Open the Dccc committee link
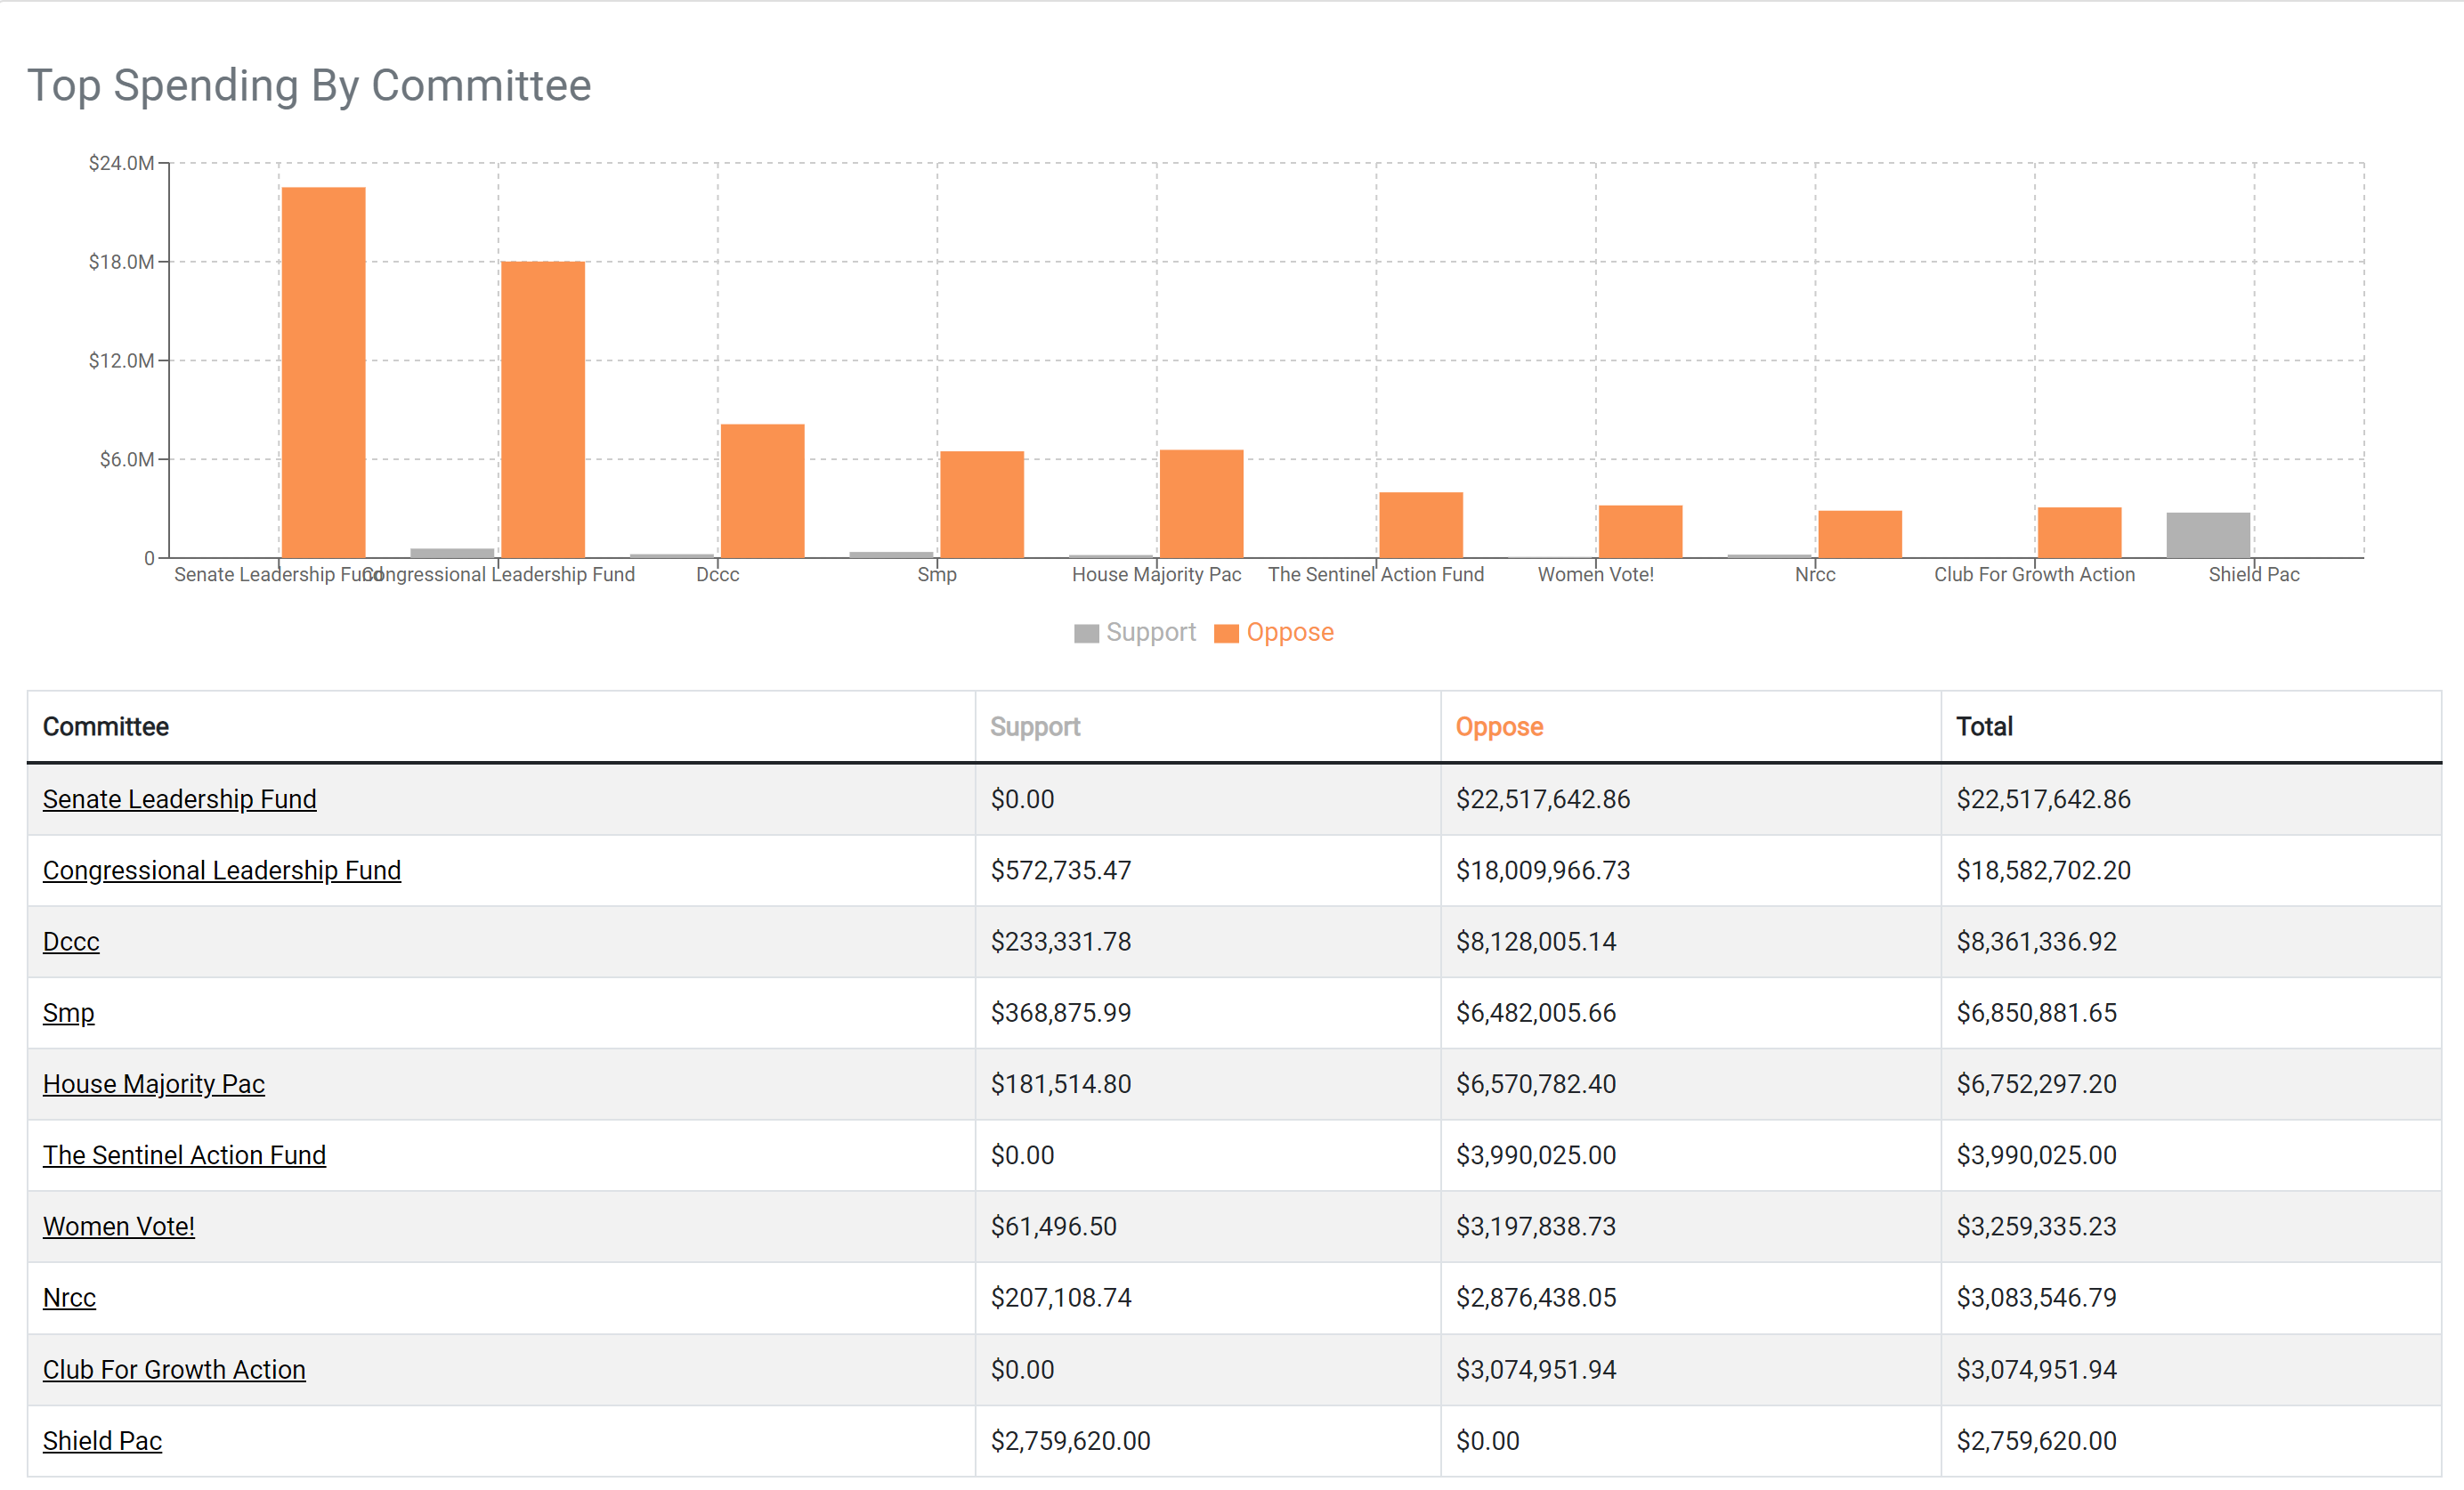The width and height of the screenshot is (2464, 1490). (x=71, y=941)
